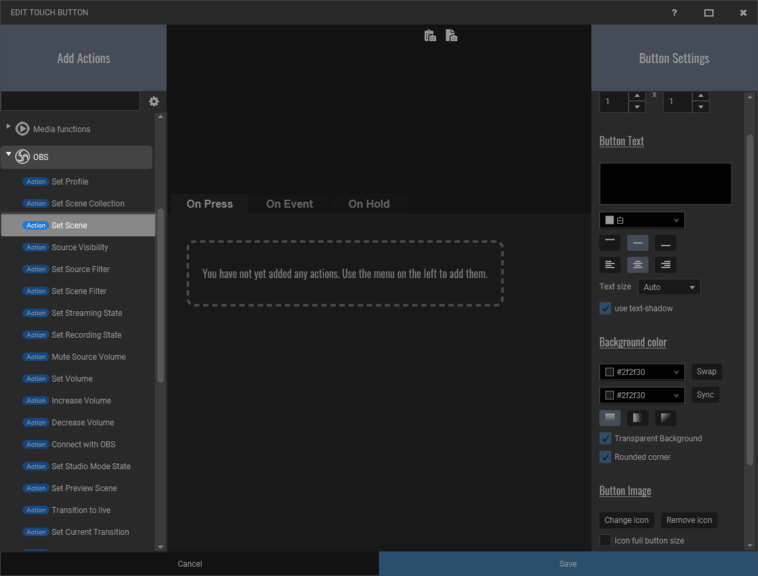Open action list settings gear

click(x=154, y=101)
